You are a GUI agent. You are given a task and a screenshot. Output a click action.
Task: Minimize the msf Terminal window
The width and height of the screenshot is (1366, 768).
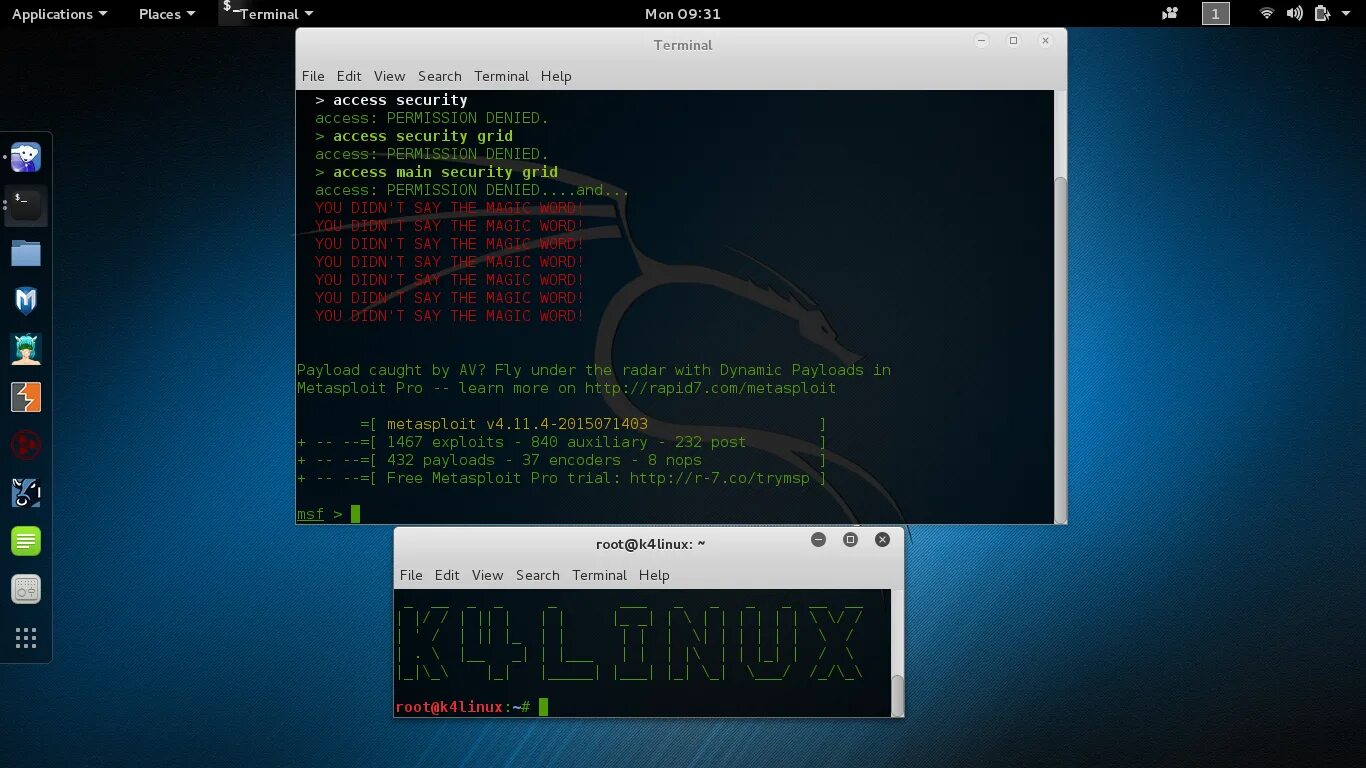pyautogui.click(x=981, y=41)
